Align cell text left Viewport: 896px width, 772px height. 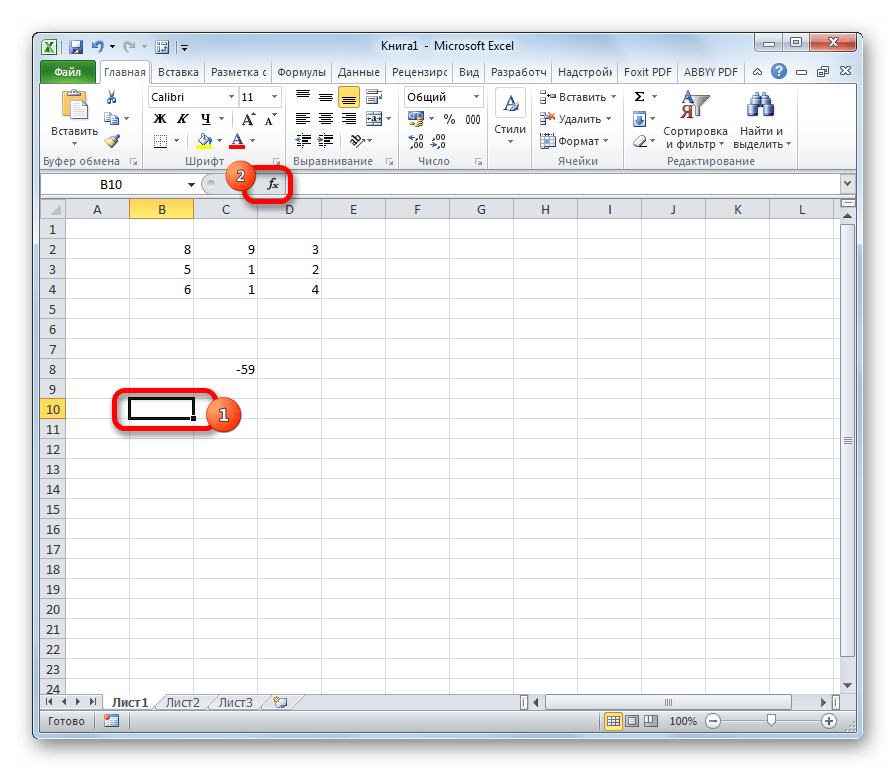tap(303, 119)
